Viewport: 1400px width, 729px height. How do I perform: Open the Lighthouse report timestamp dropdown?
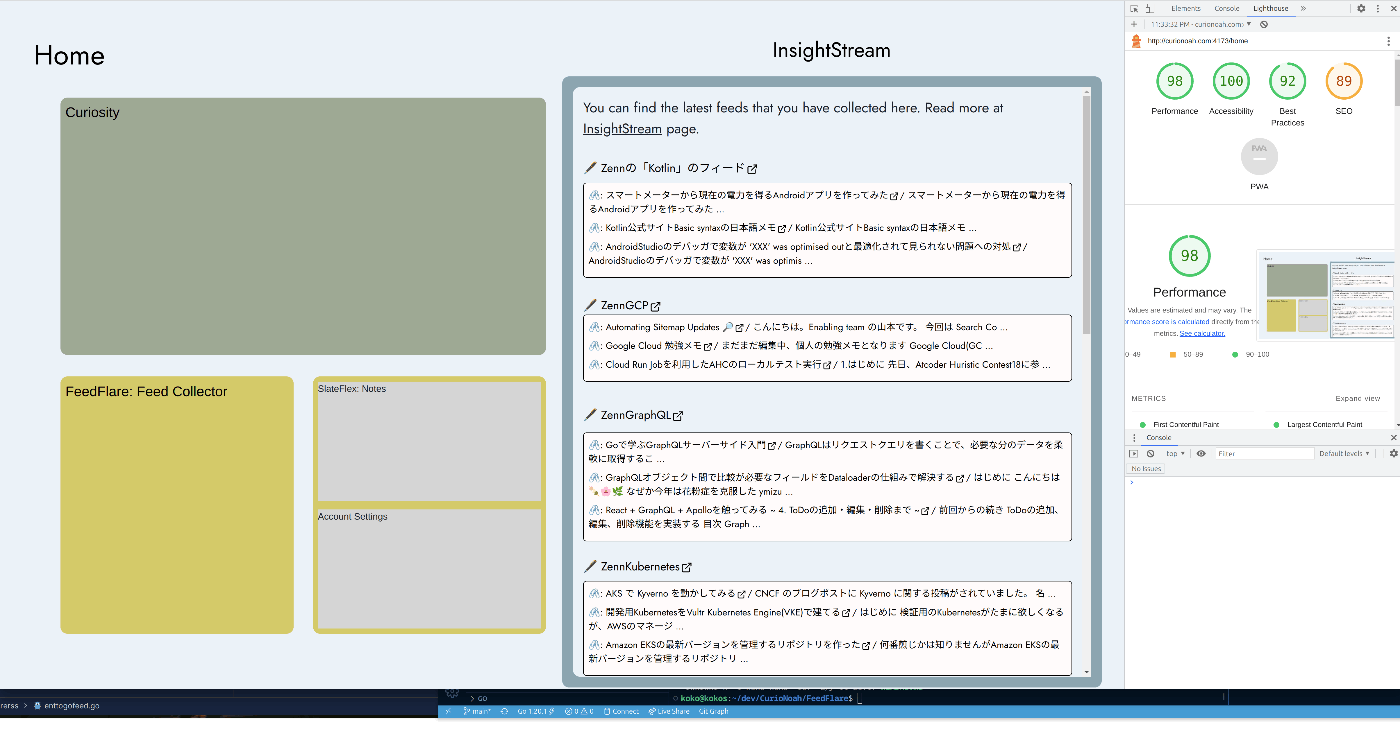1201,24
